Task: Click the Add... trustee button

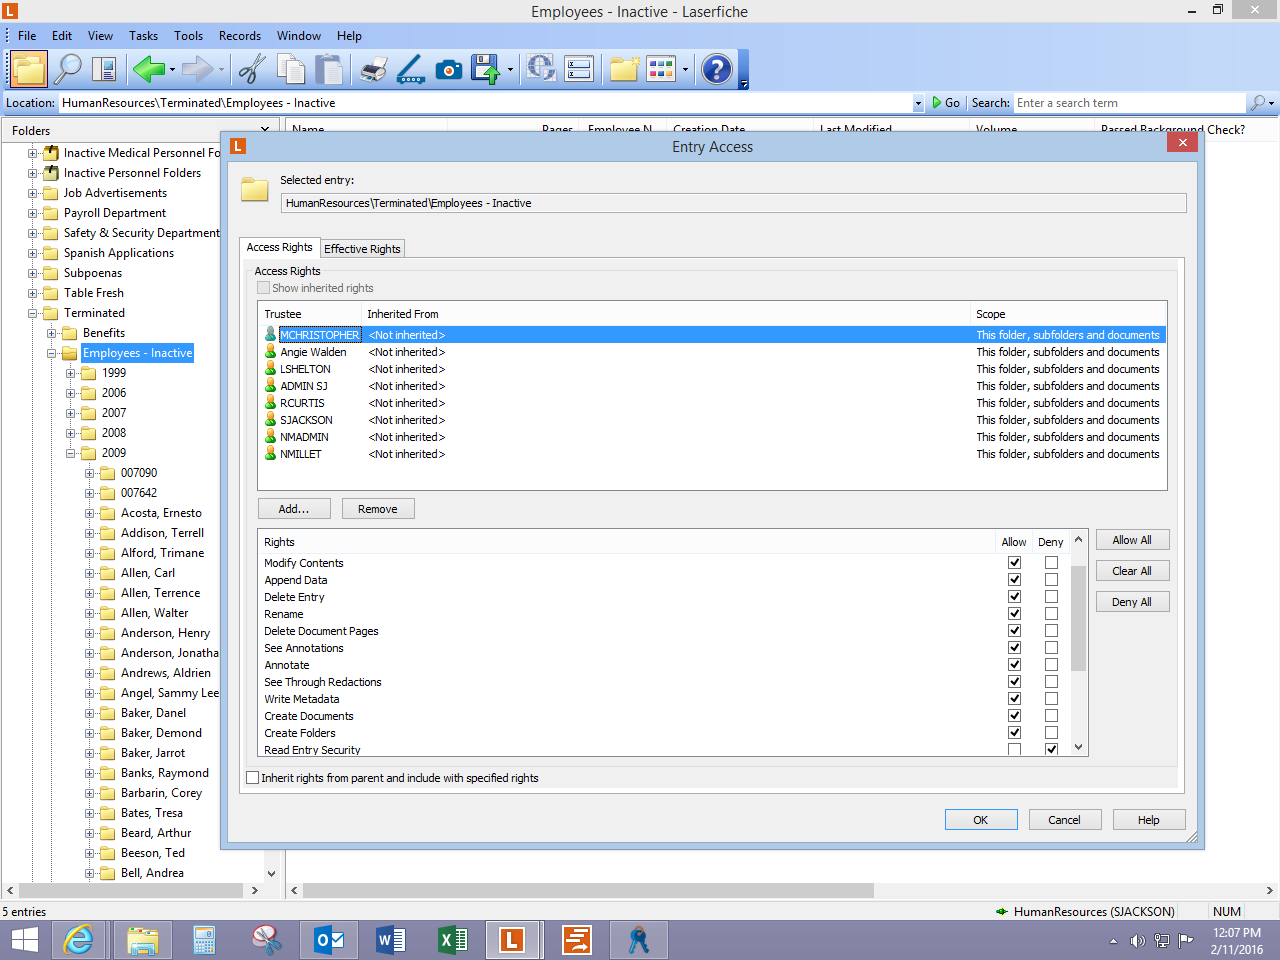Action: (x=294, y=509)
